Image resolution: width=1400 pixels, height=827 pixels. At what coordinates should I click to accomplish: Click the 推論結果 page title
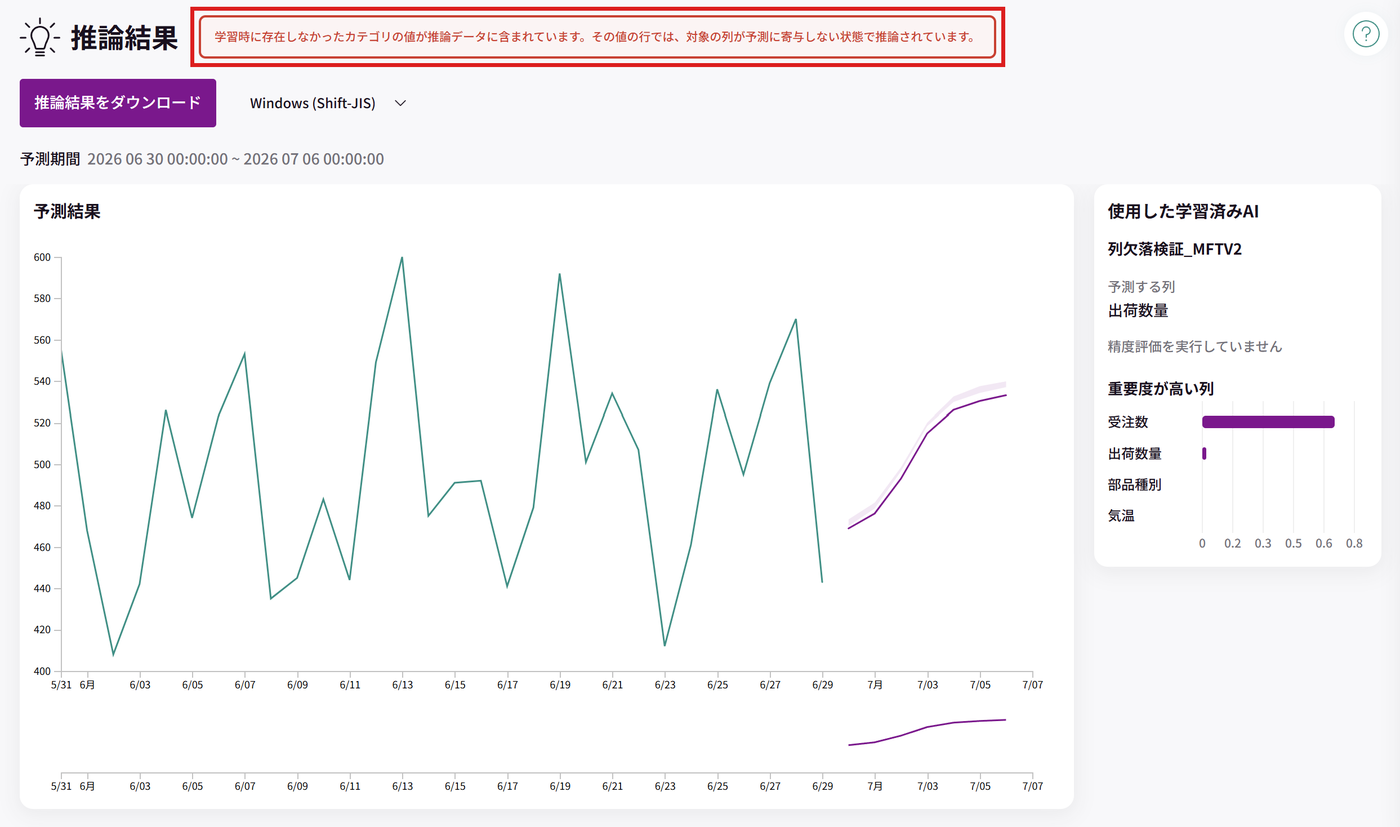pos(124,38)
